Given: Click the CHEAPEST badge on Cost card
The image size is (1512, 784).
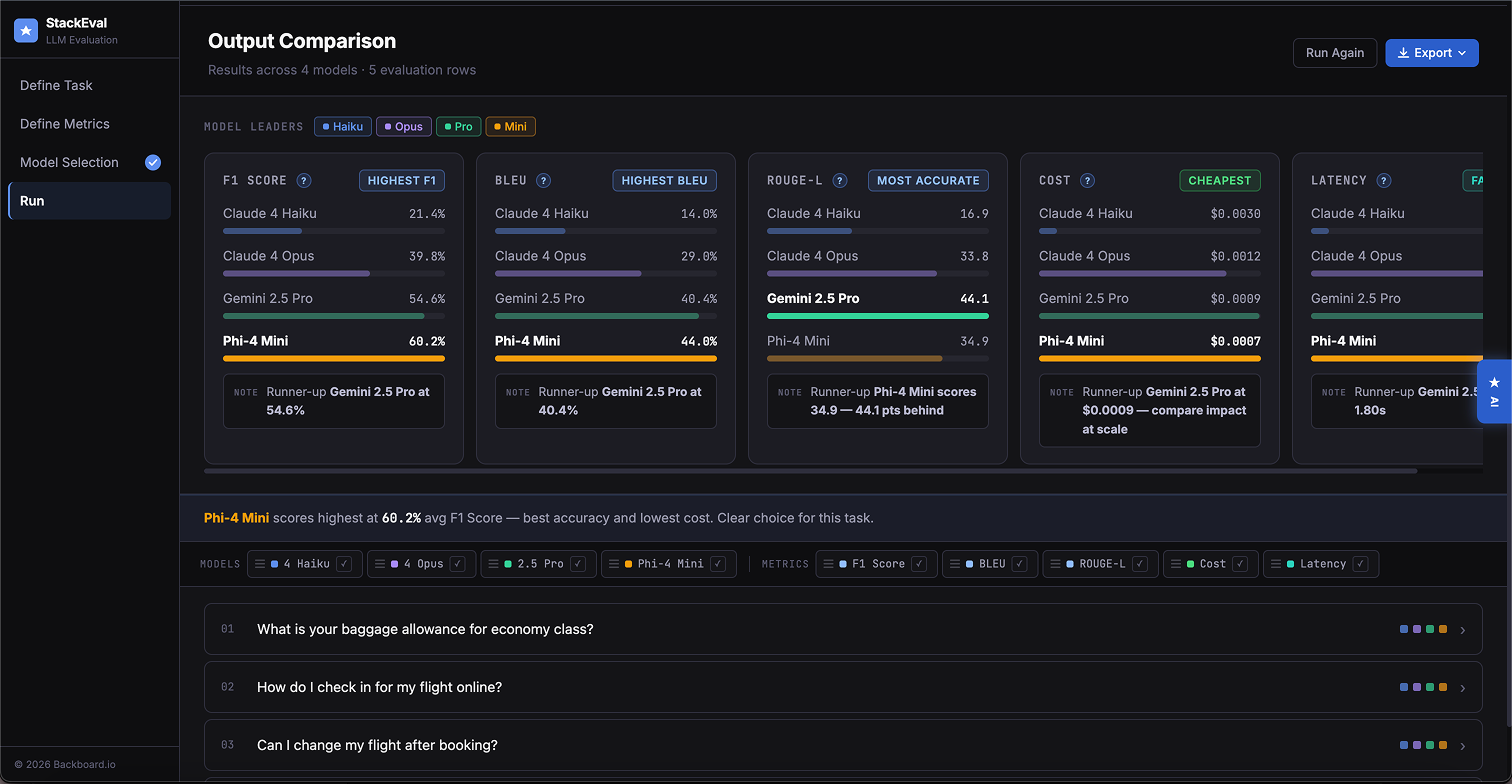Looking at the screenshot, I should [1220, 181].
